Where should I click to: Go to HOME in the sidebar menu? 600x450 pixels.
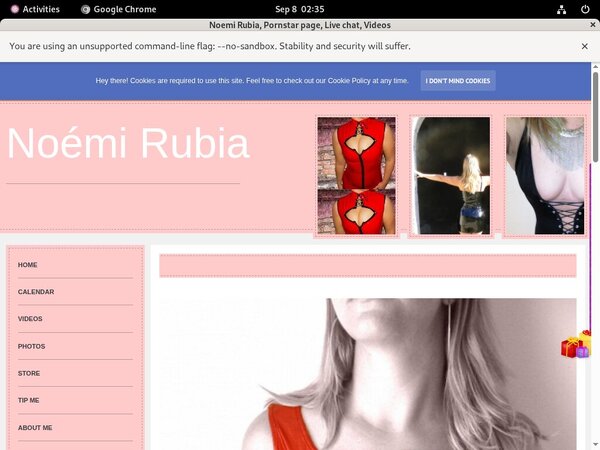pos(28,265)
